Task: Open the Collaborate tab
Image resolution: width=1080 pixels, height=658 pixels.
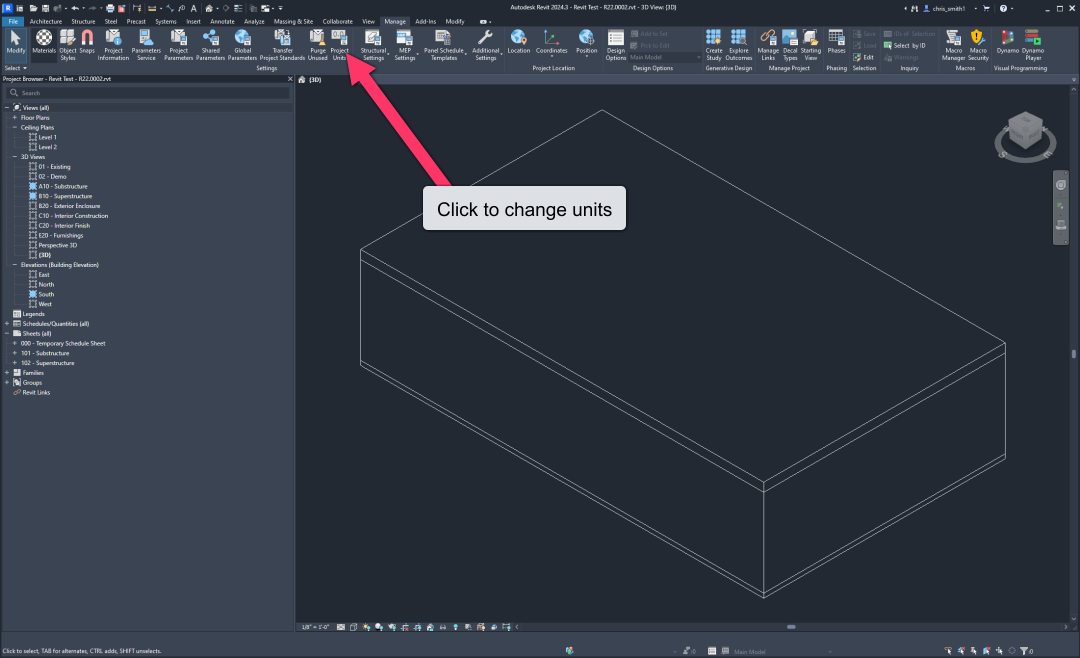Action: click(x=338, y=20)
